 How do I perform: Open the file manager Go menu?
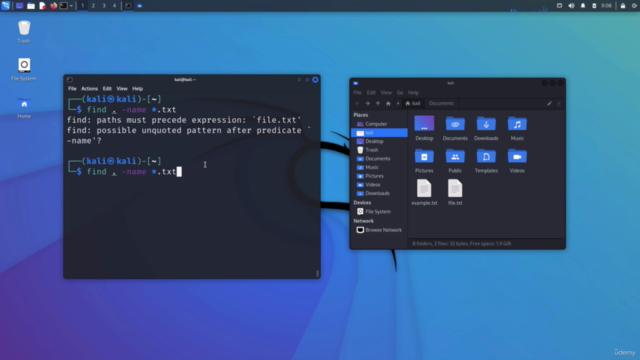400,93
